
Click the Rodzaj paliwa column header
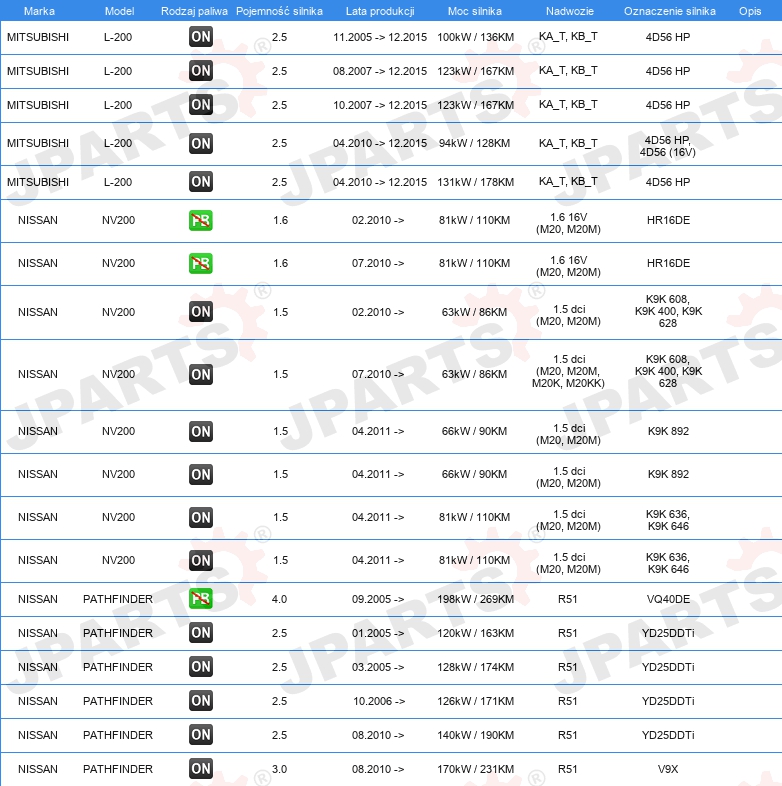point(194,11)
